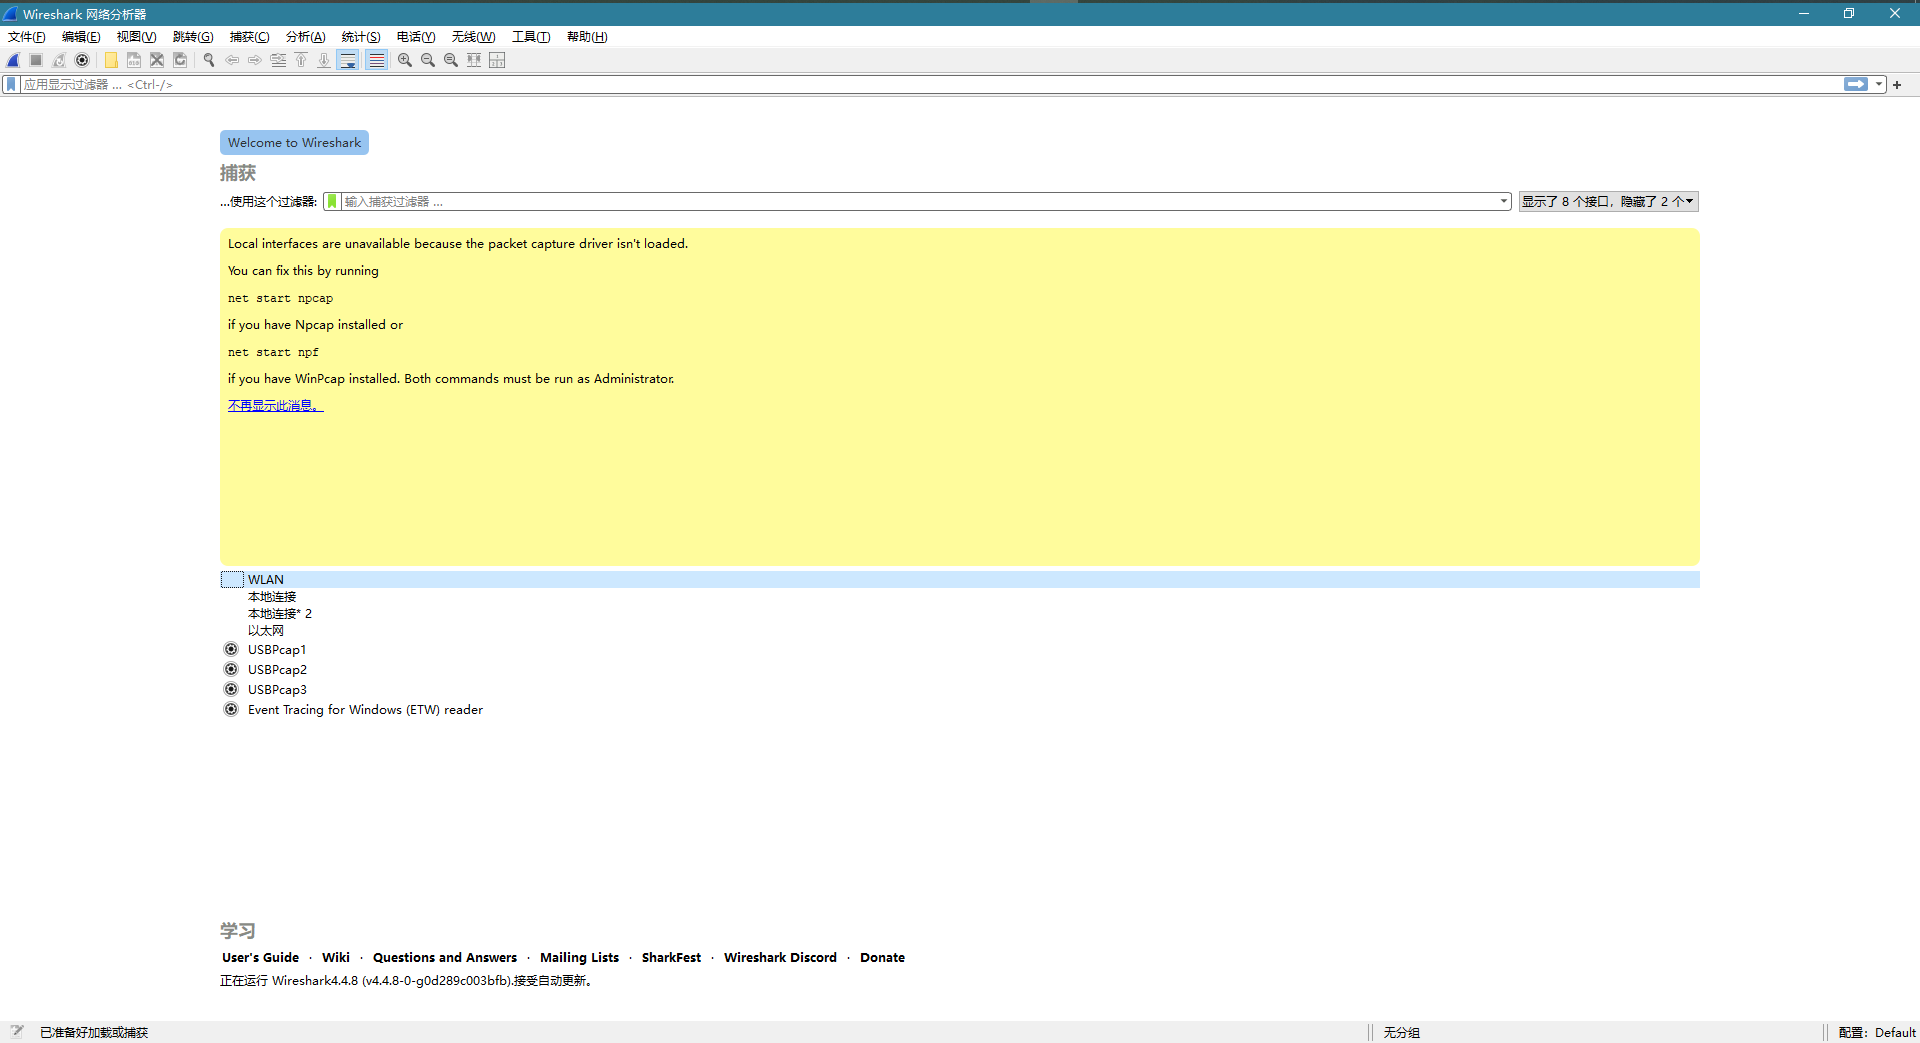
Task: Go forward in packet history with the right arrow
Action: (255, 60)
